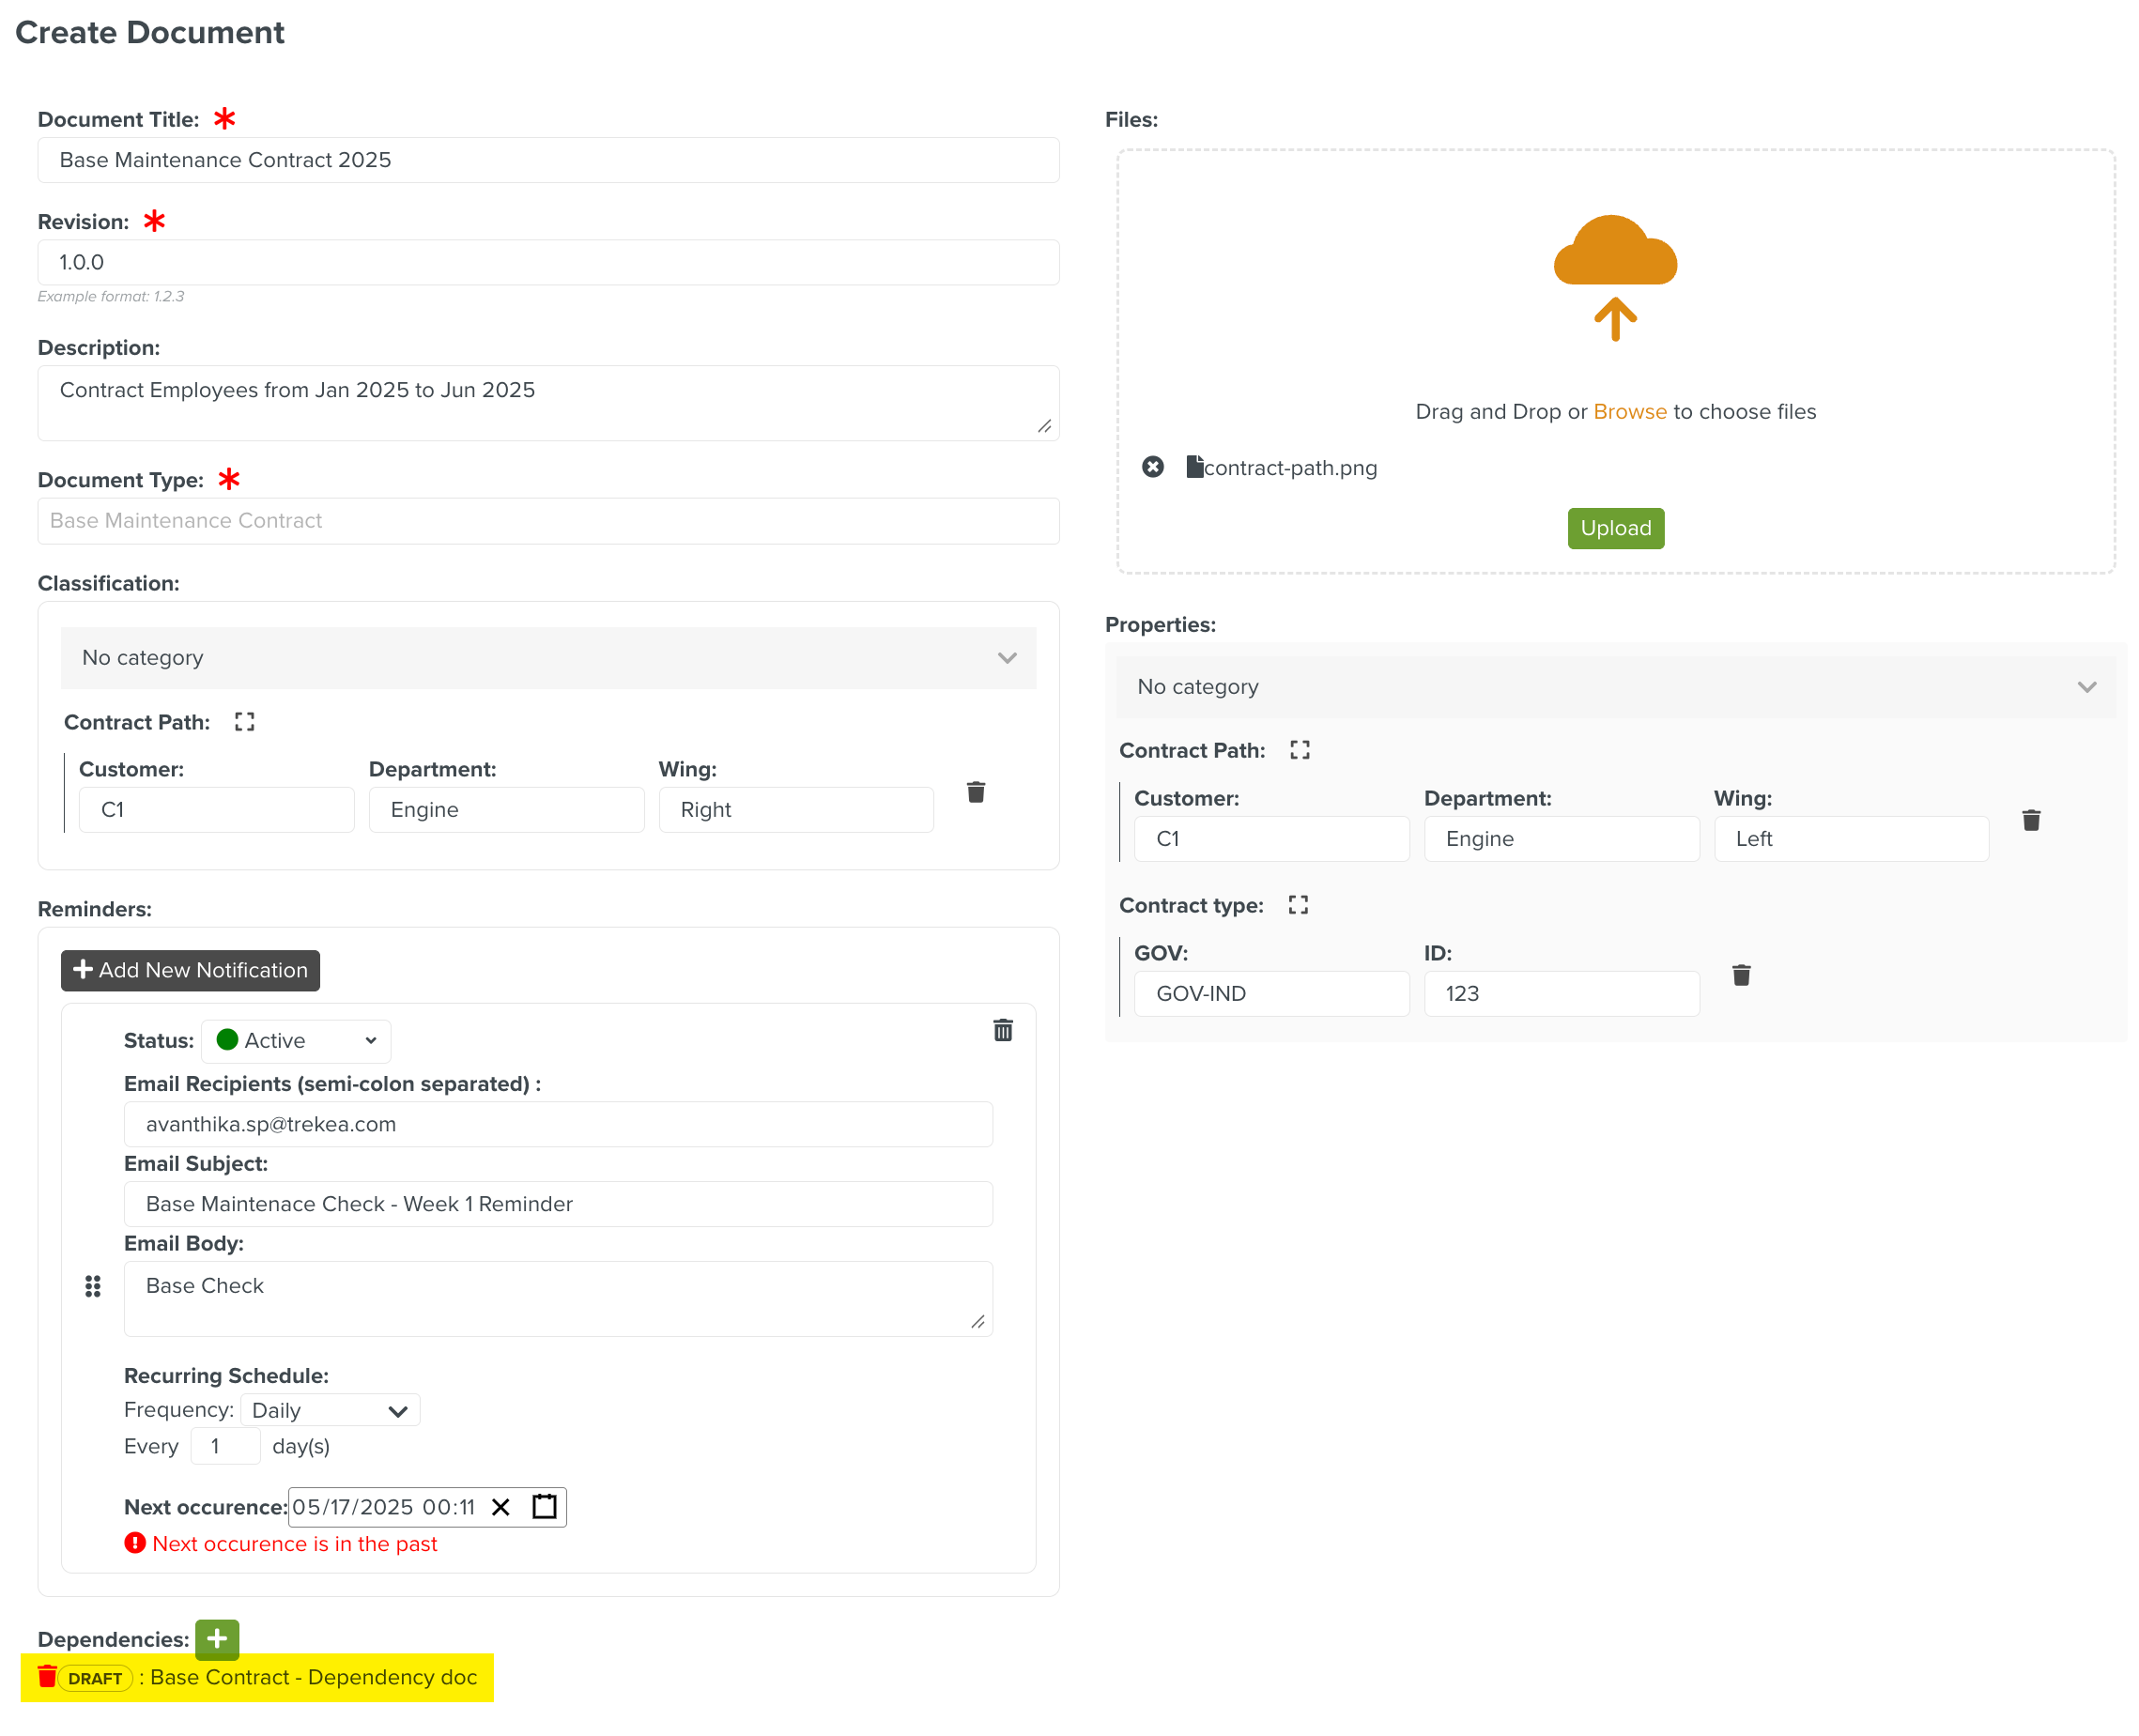Delete the Properties contract path row
Viewport: 2139px width, 1736px height.
[x=2030, y=820]
